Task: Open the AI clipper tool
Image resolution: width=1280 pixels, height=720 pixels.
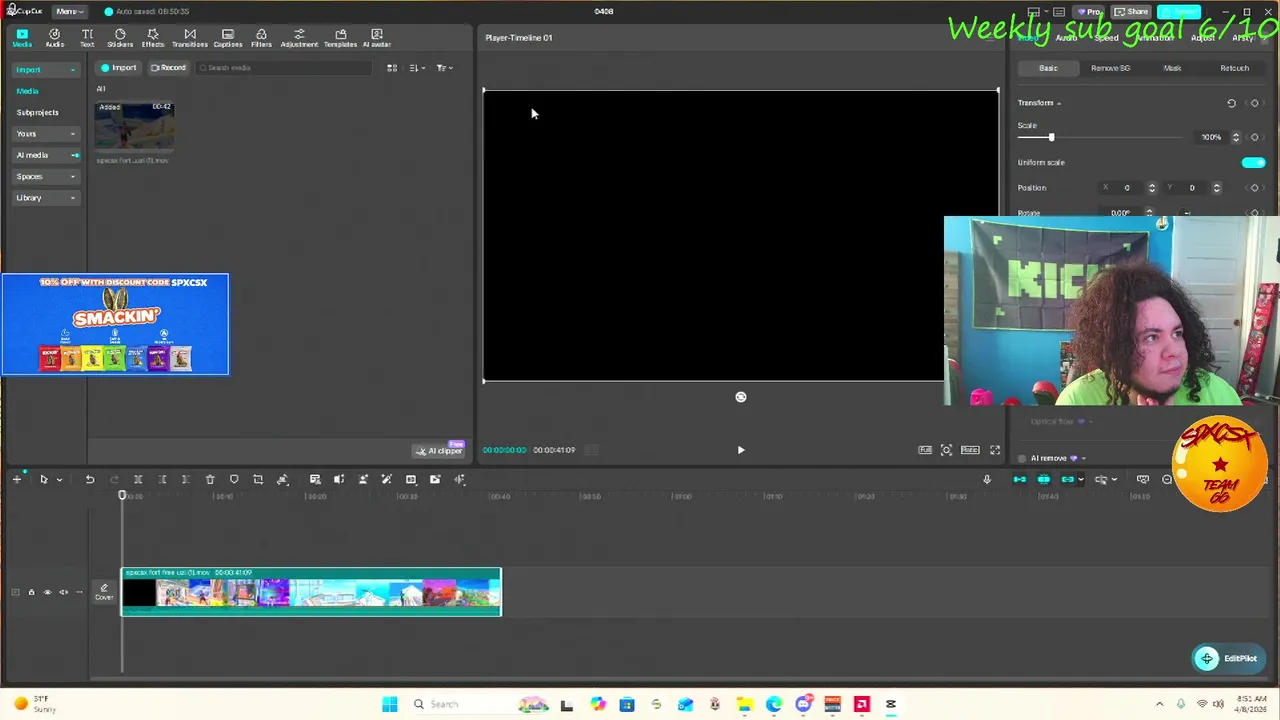Action: (439, 450)
